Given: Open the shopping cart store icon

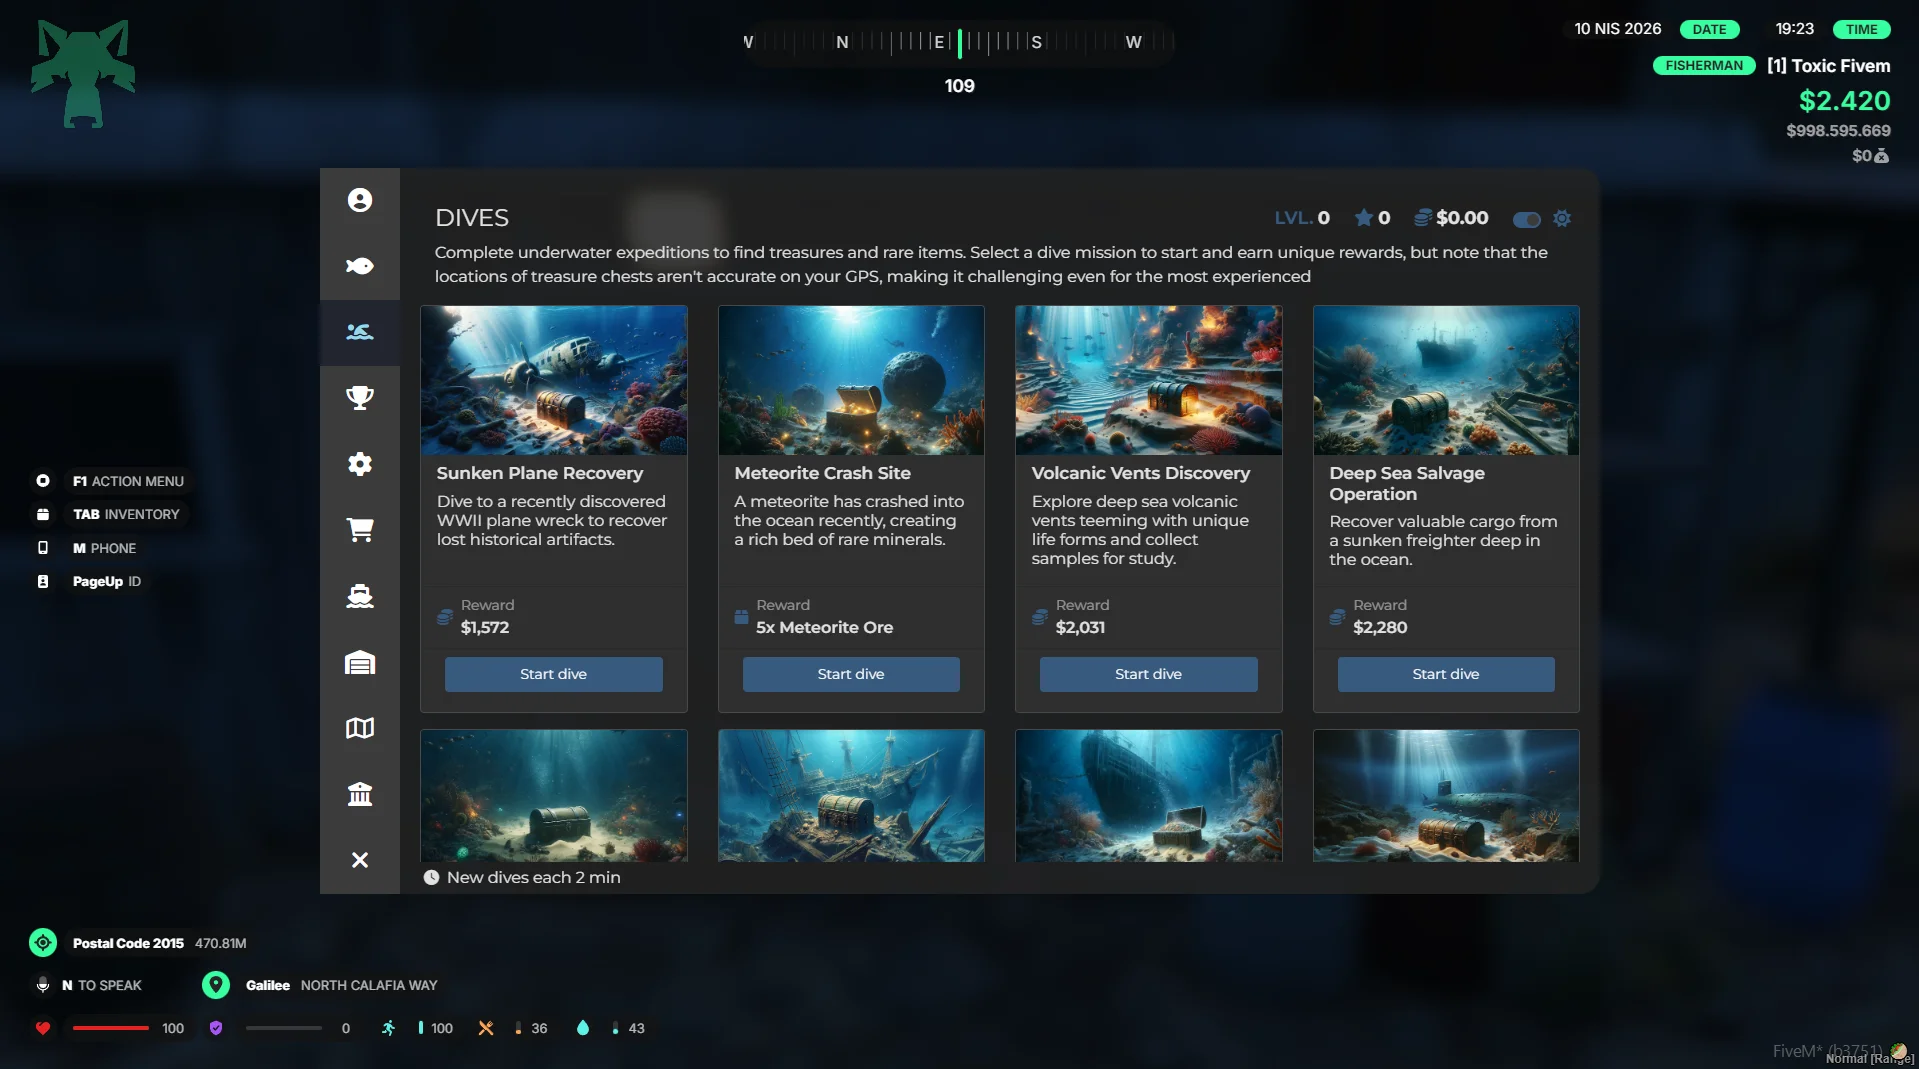Looking at the screenshot, I should click(x=360, y=530).
